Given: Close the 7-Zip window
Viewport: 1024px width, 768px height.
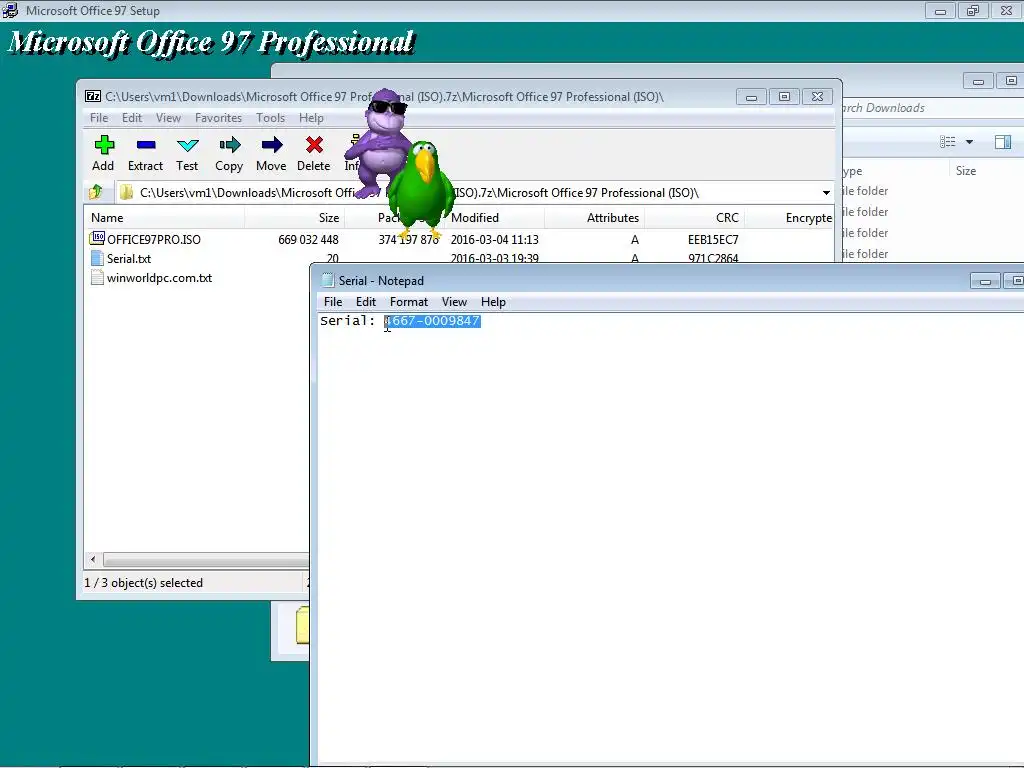Looking at the screenshot, I should click(x=817, y=97).
